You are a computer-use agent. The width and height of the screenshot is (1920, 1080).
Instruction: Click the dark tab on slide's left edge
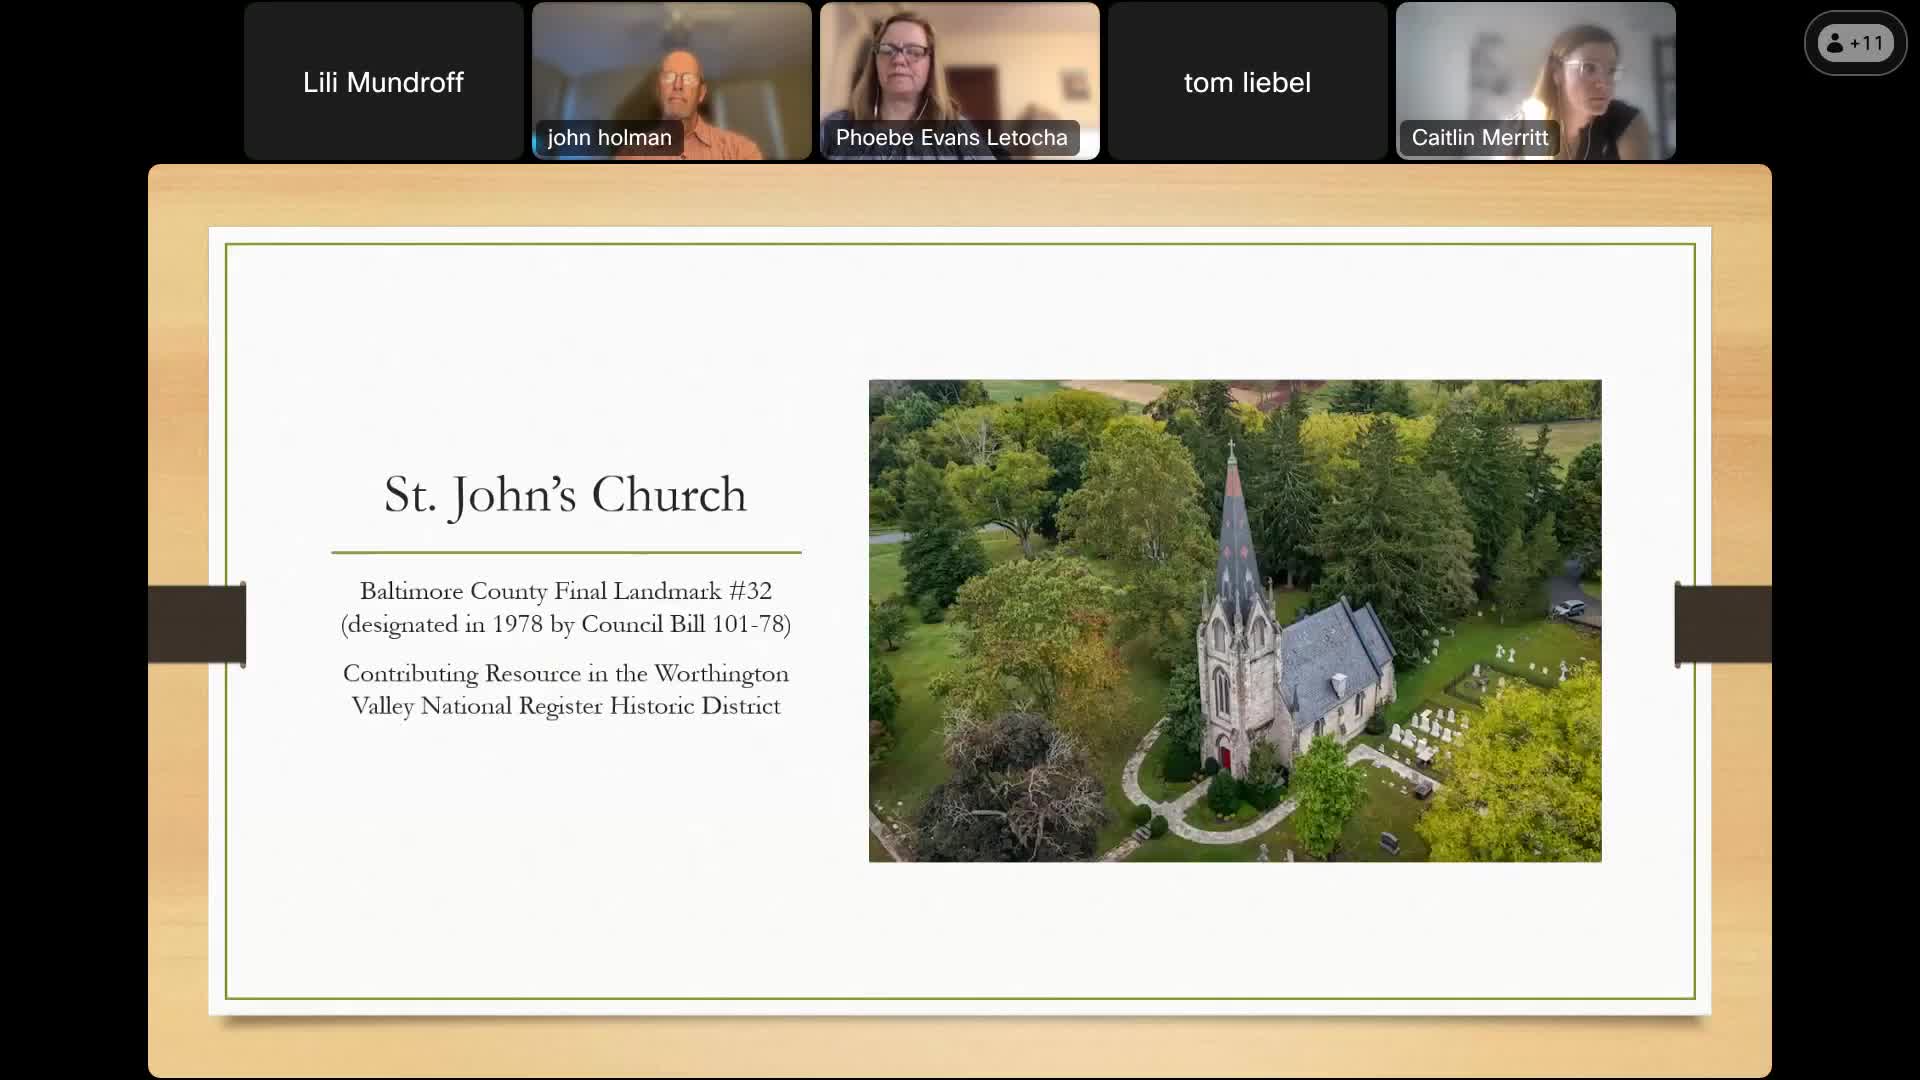(197, 624)
